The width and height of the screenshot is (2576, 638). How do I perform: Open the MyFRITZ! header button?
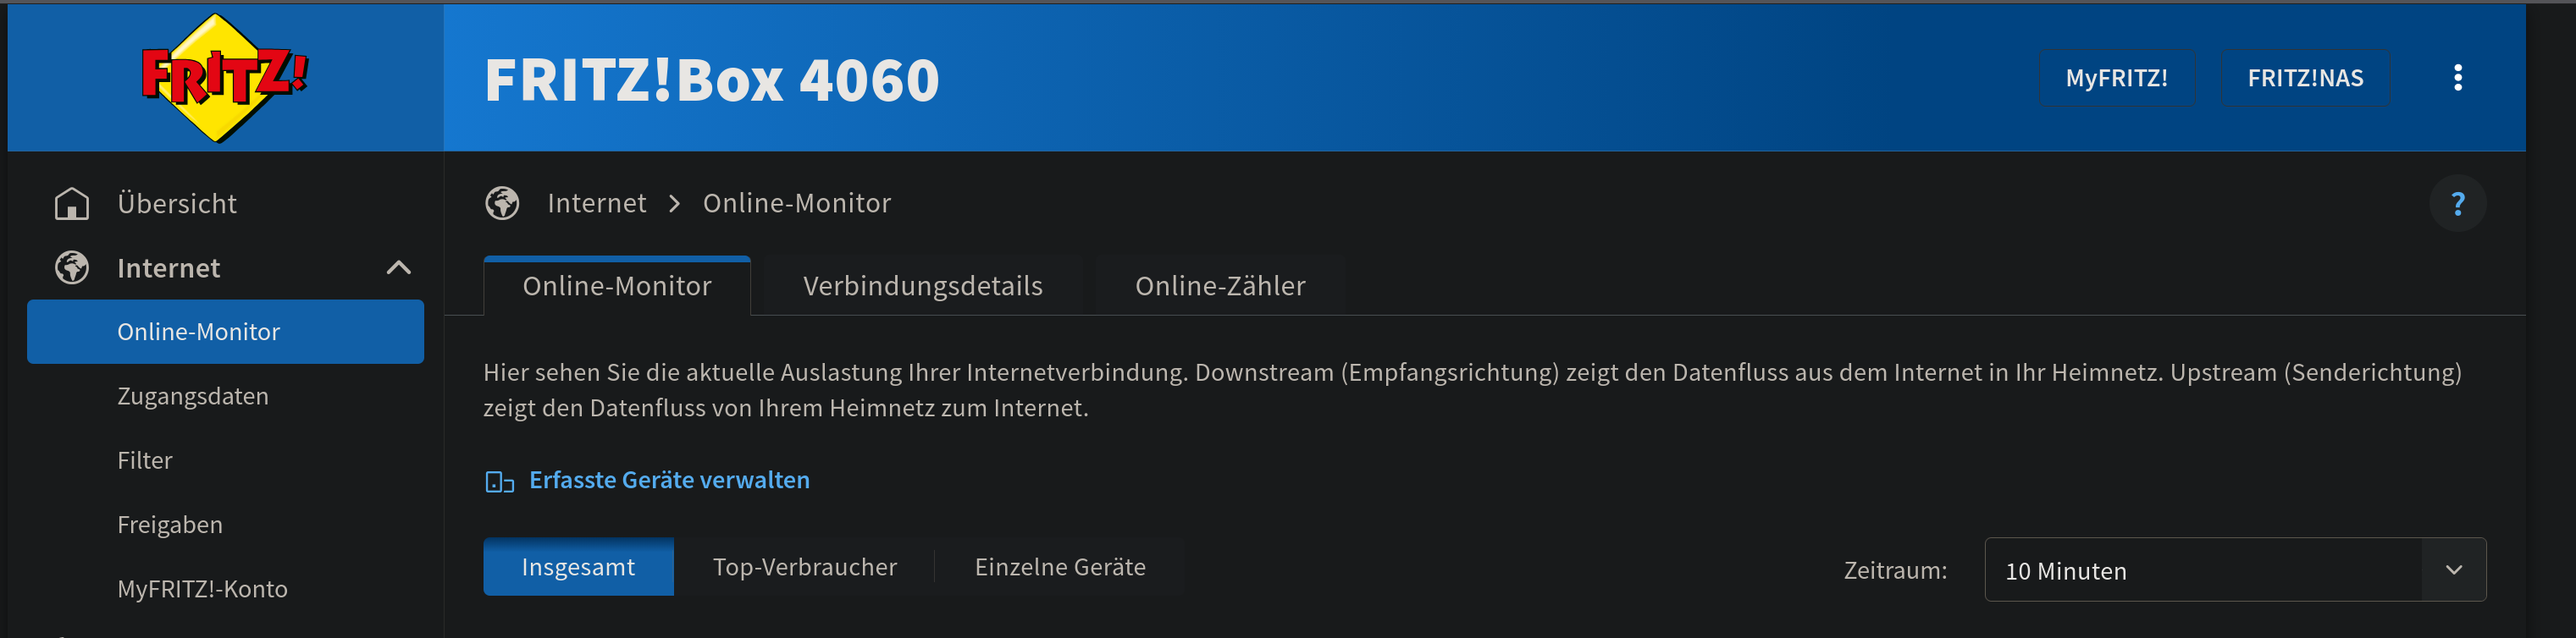(2116, 78)
